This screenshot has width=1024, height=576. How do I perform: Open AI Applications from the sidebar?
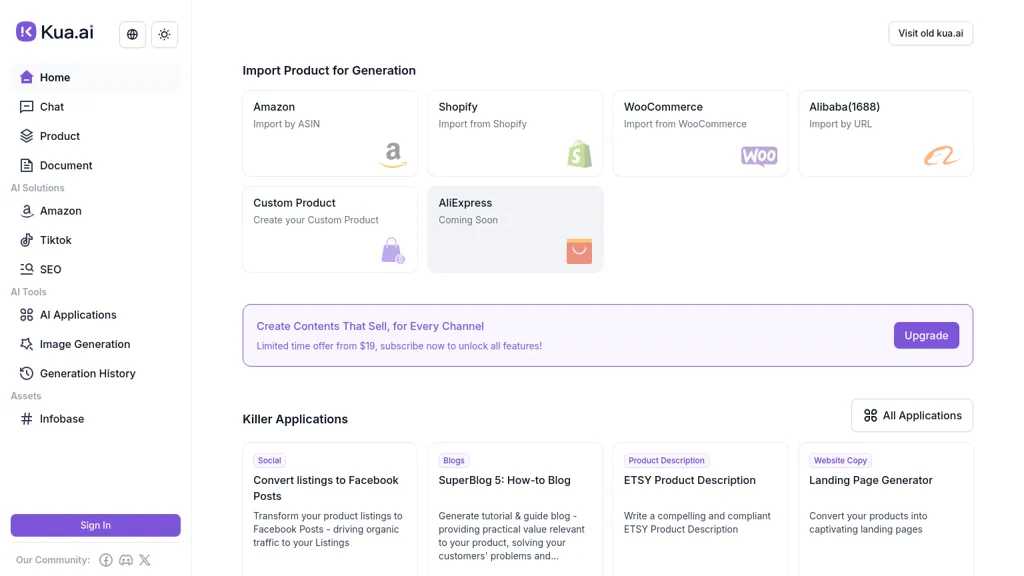pos(25,314)
